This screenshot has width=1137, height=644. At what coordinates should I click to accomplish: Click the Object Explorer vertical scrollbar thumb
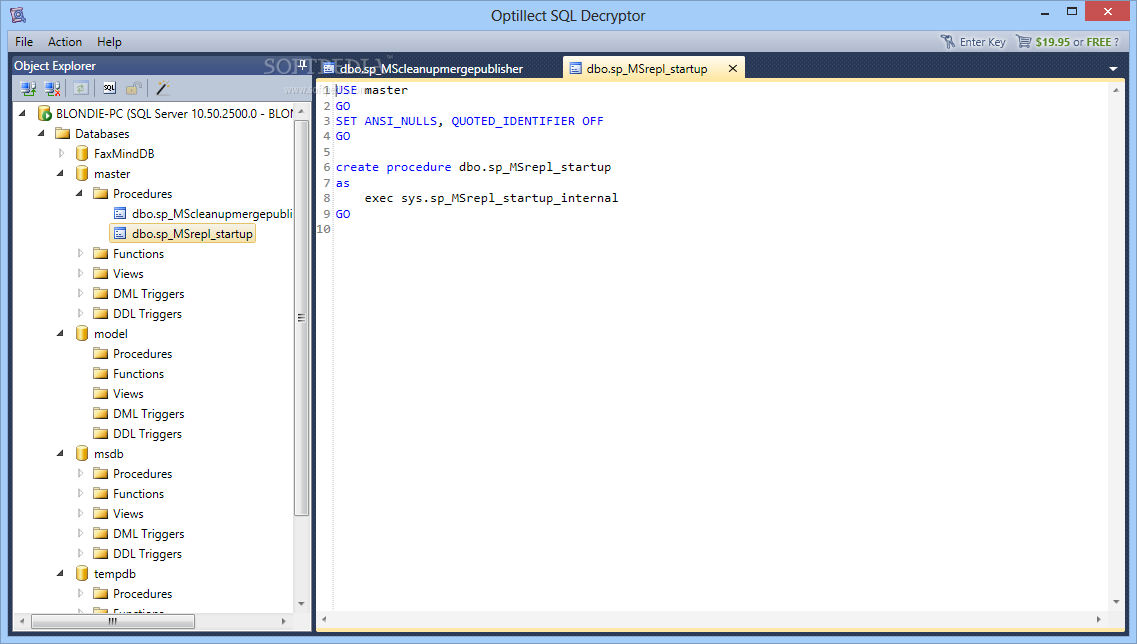pos(301,318)
